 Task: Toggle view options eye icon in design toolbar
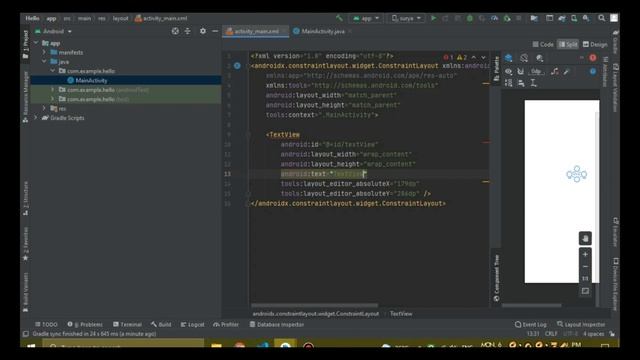(509, 71)
